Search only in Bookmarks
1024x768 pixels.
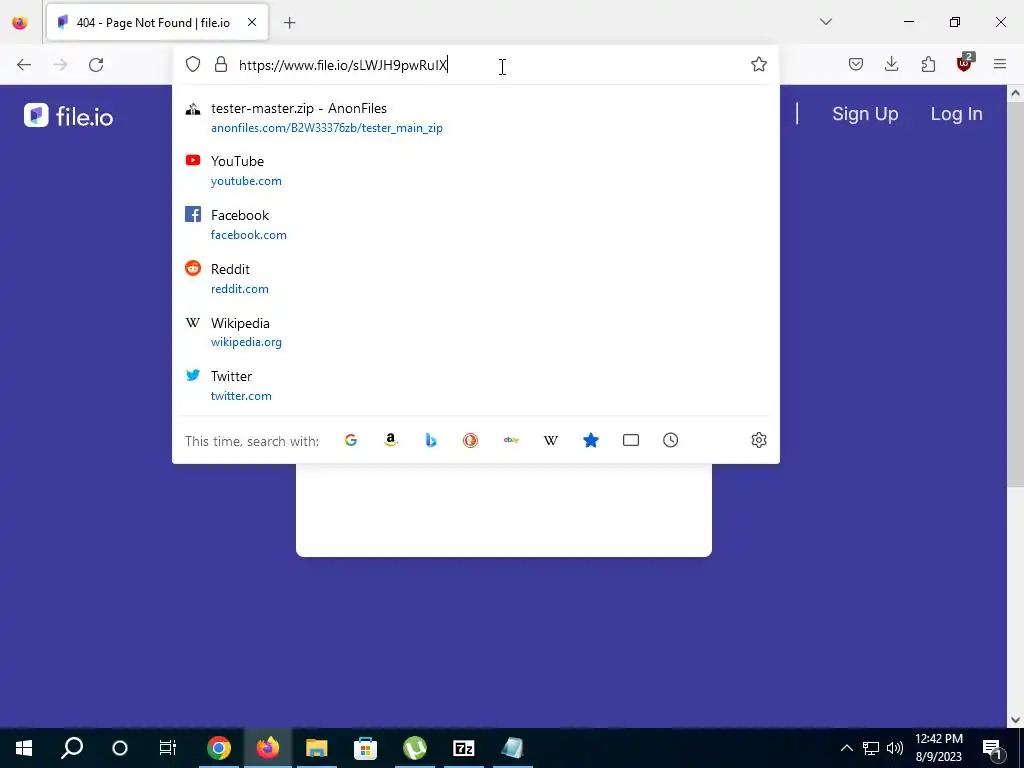point(590,440)
